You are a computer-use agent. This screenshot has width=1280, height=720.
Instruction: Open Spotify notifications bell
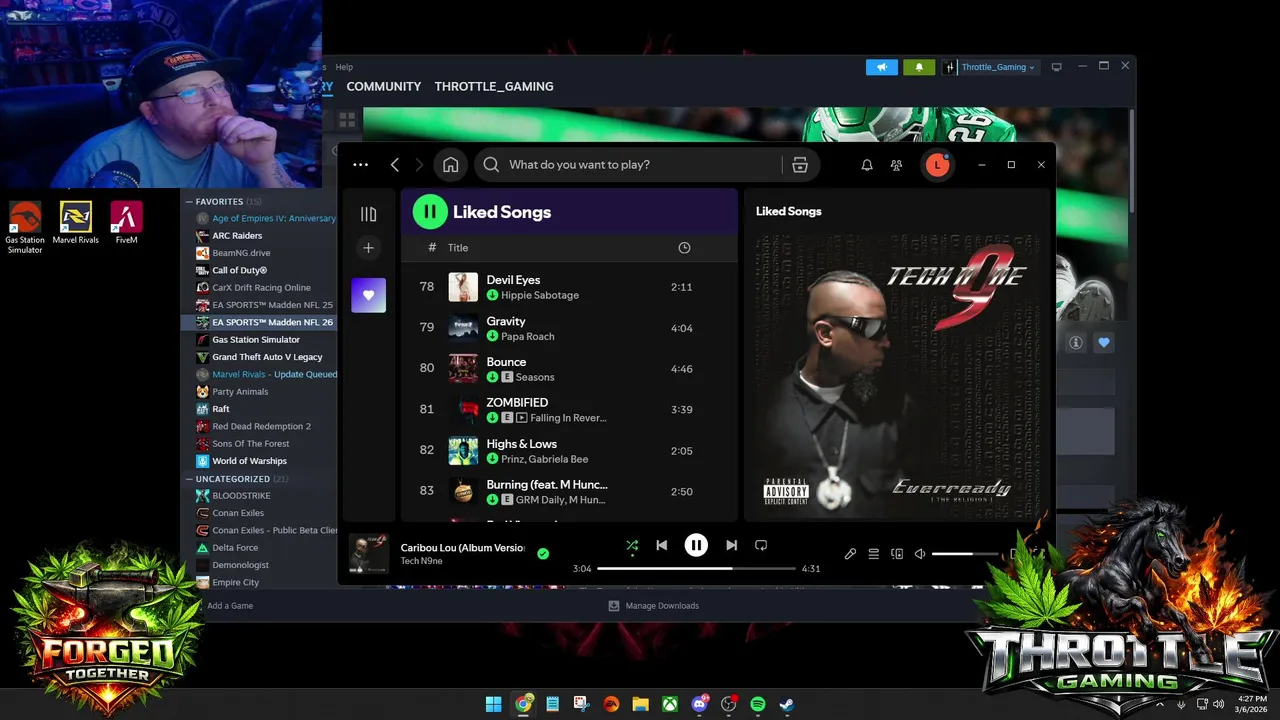(867, 165)
